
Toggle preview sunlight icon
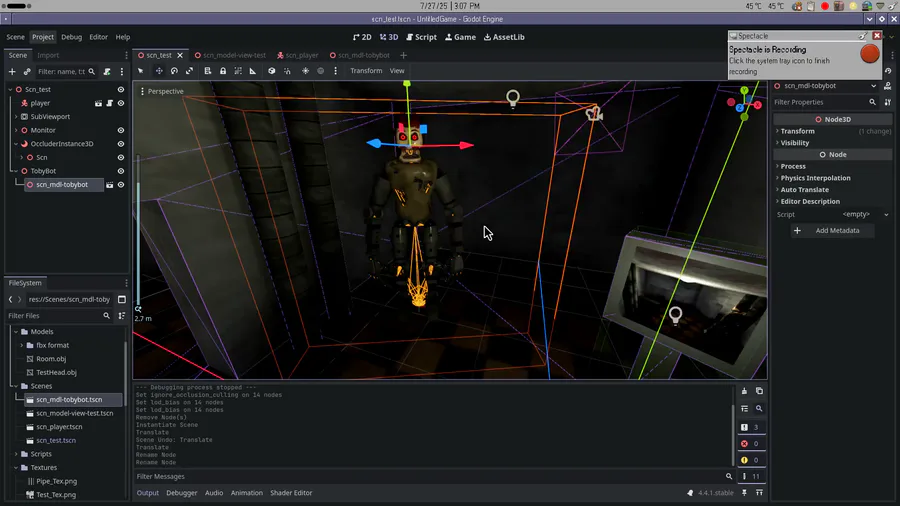point(305,71)
